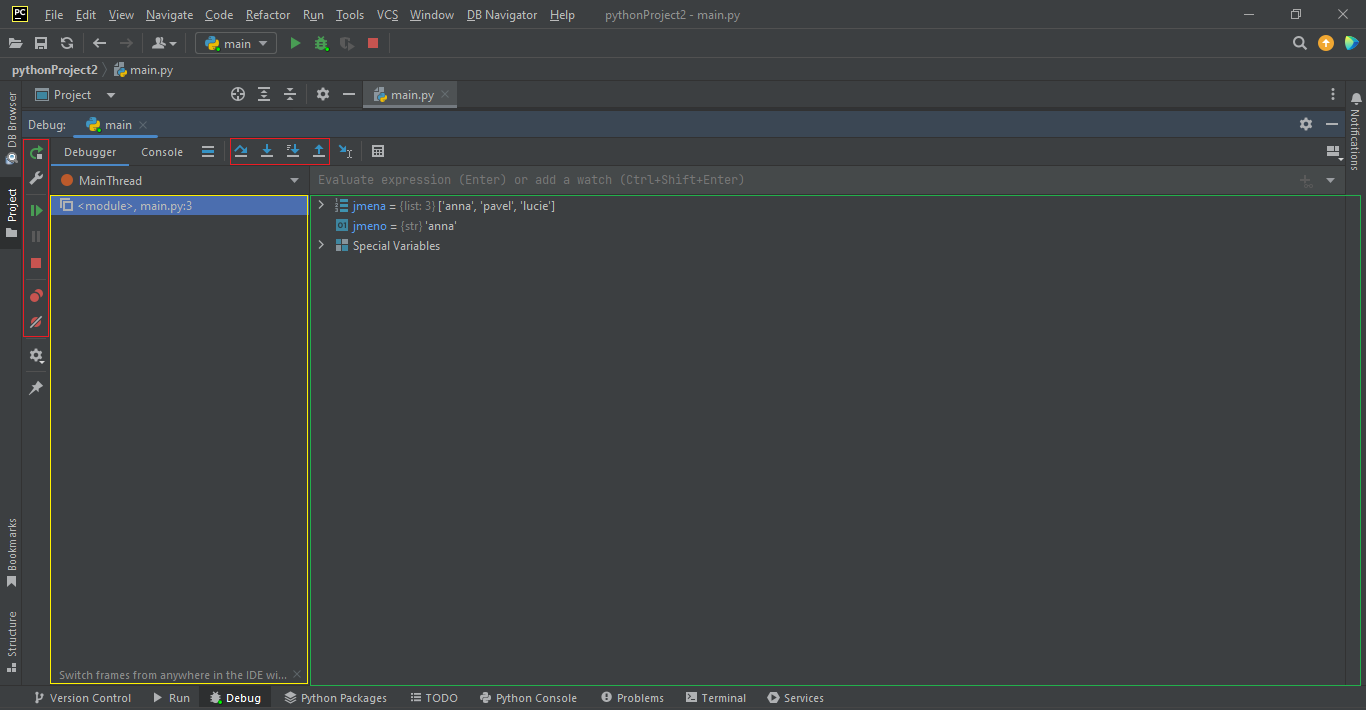Click the Step Out icon
Viewport: 1366px width, 710px height.
point(318,151)
